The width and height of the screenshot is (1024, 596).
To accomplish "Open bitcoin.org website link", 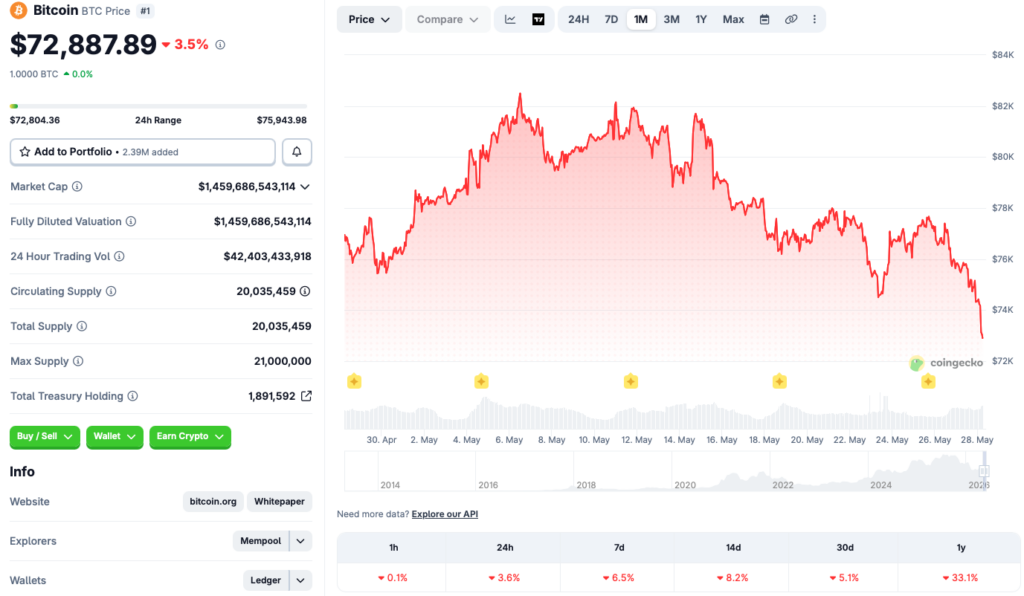I will pyautogui.click(x=213, y=502).
